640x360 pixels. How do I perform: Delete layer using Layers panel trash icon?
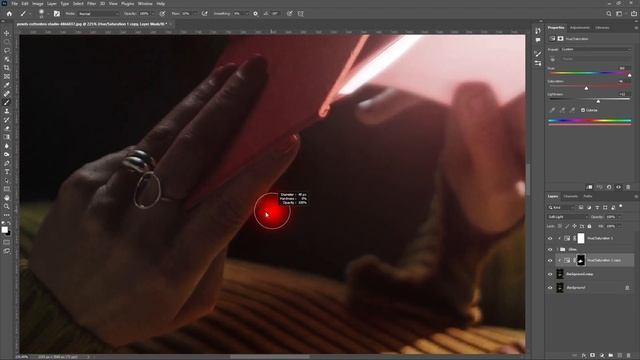click(x=629, y=356)
